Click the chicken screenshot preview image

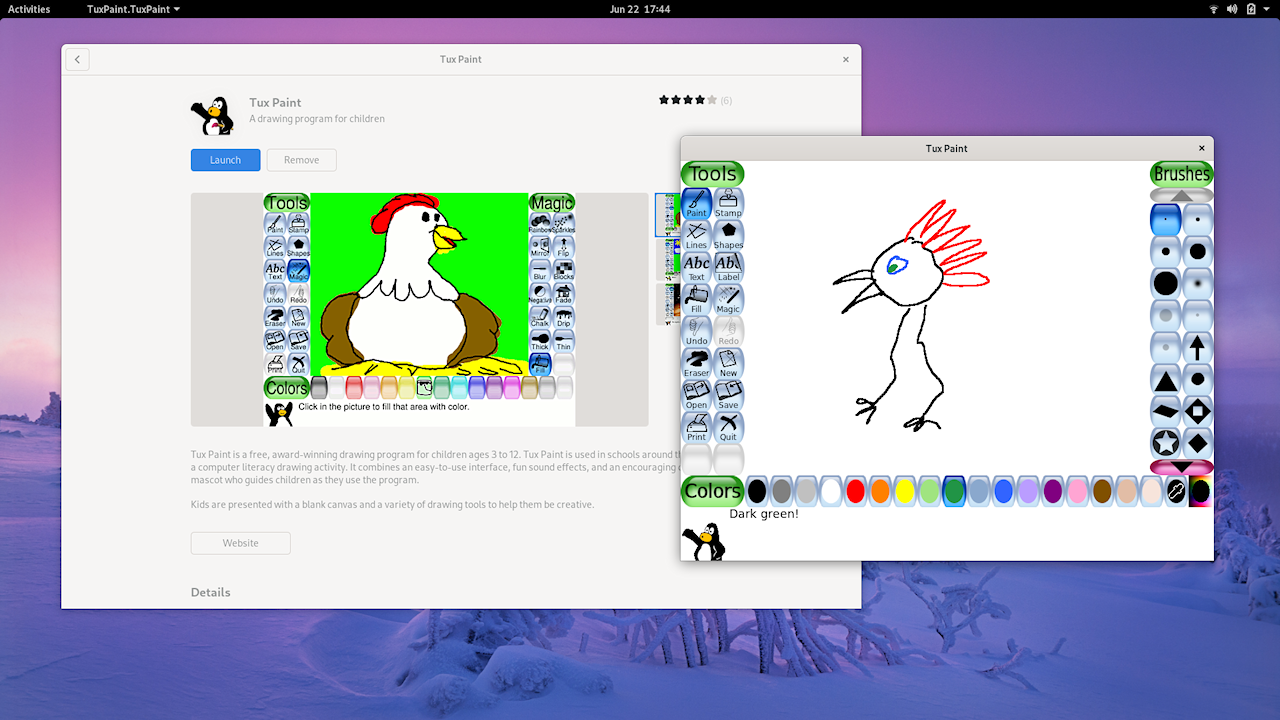coord(419,310)
